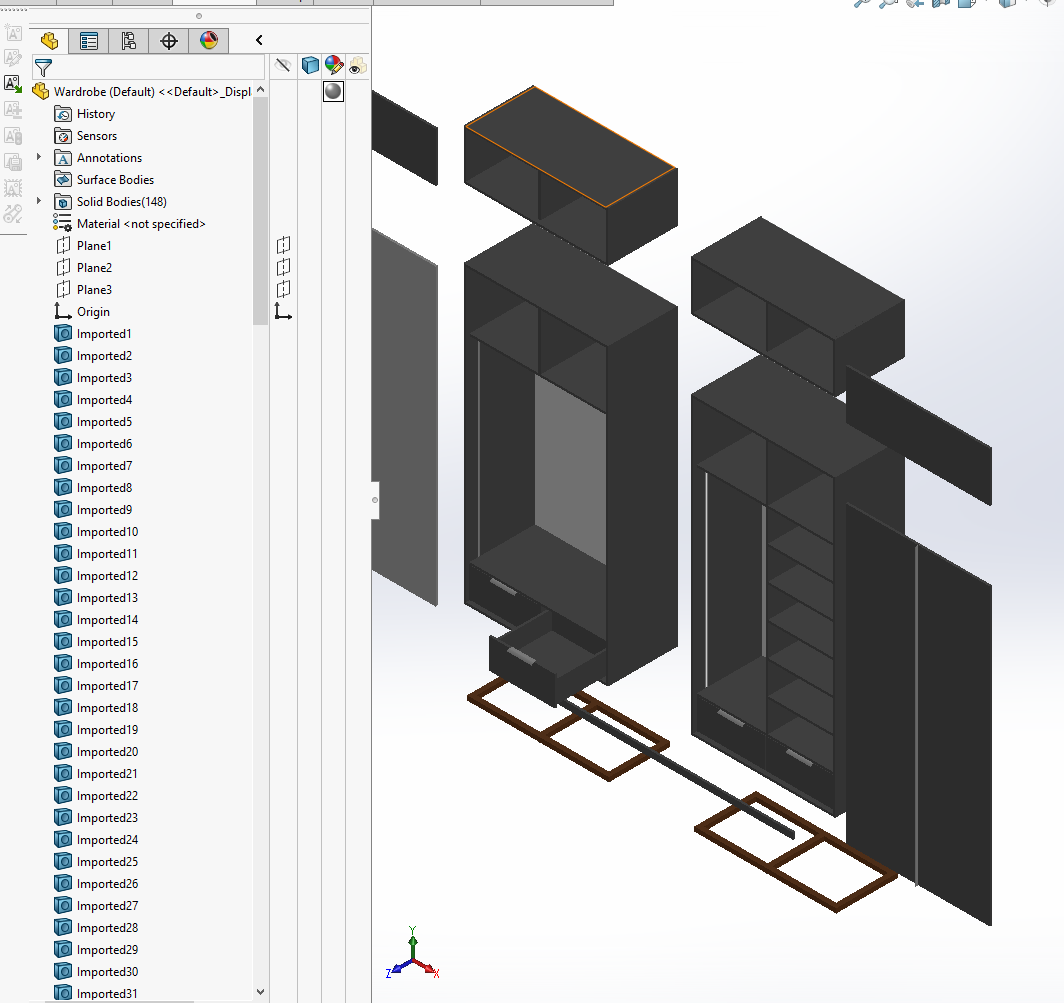Click the Wardrobe gray appearance sphere swatch
1064x1003 pixels.
(x=333, y=91)
